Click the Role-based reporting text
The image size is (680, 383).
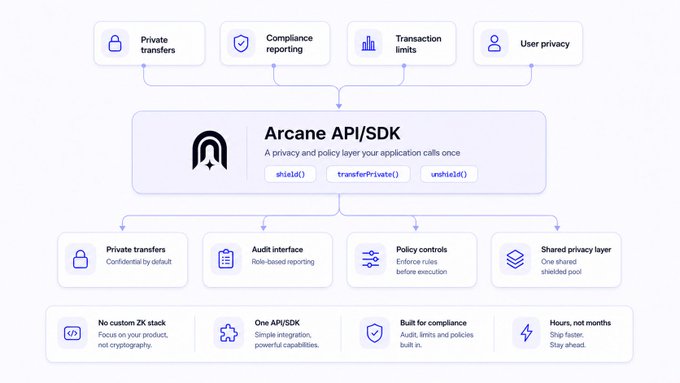point(283,262)
